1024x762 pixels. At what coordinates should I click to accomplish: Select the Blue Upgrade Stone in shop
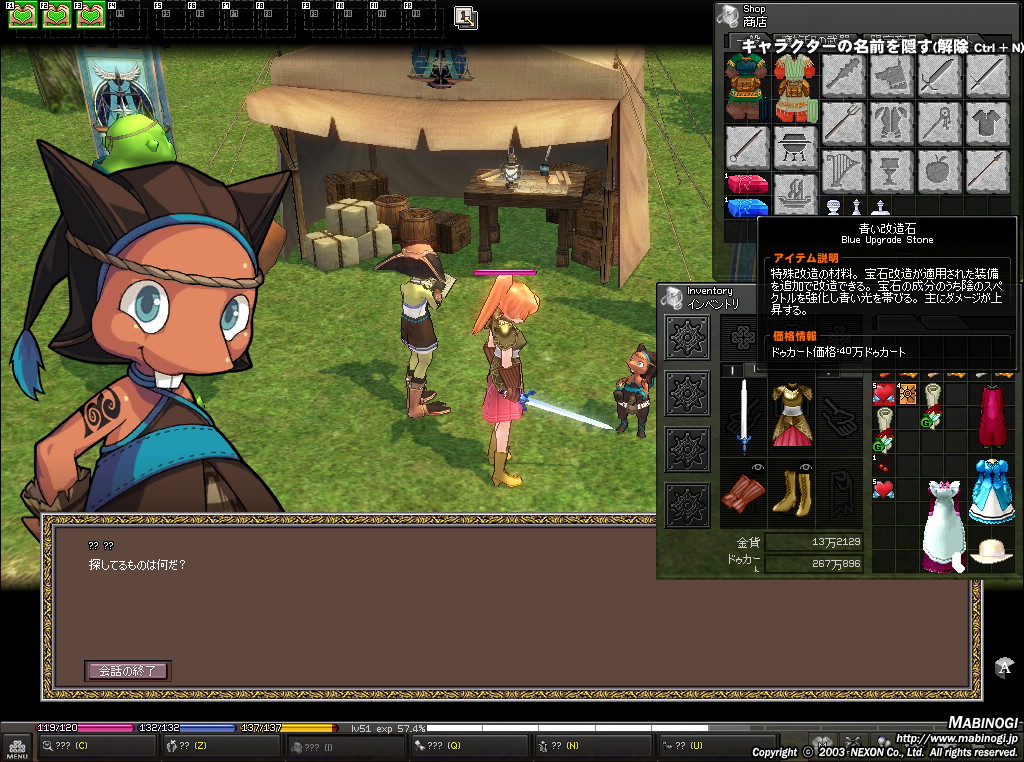[x=748, y=207]
